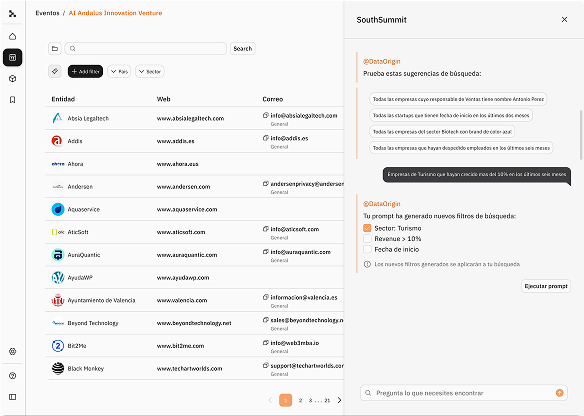Go to previous page with left chevron
The height and width of the screenshot is (416, 584).
tap(270, 400)
